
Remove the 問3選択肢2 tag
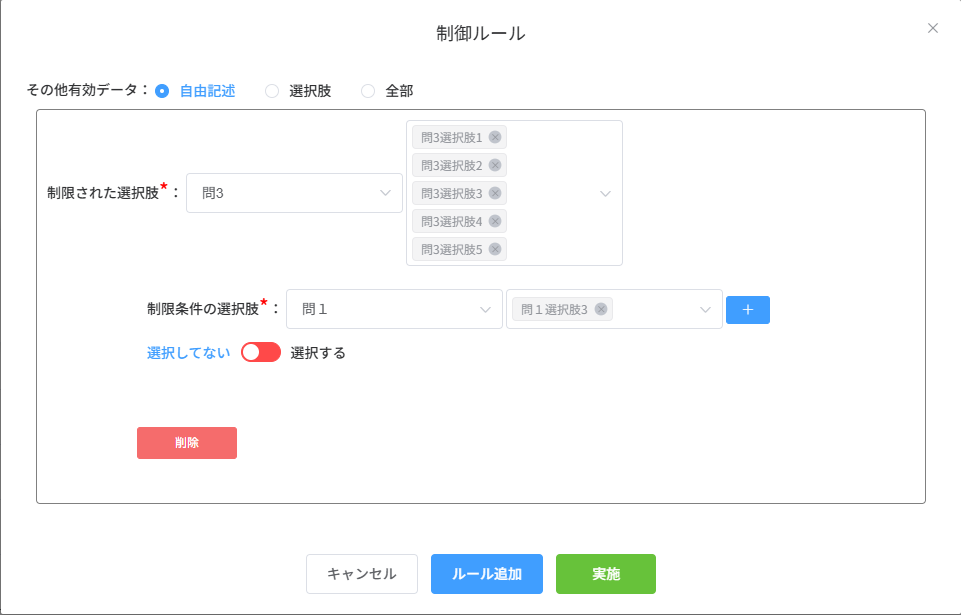[495, 165]
